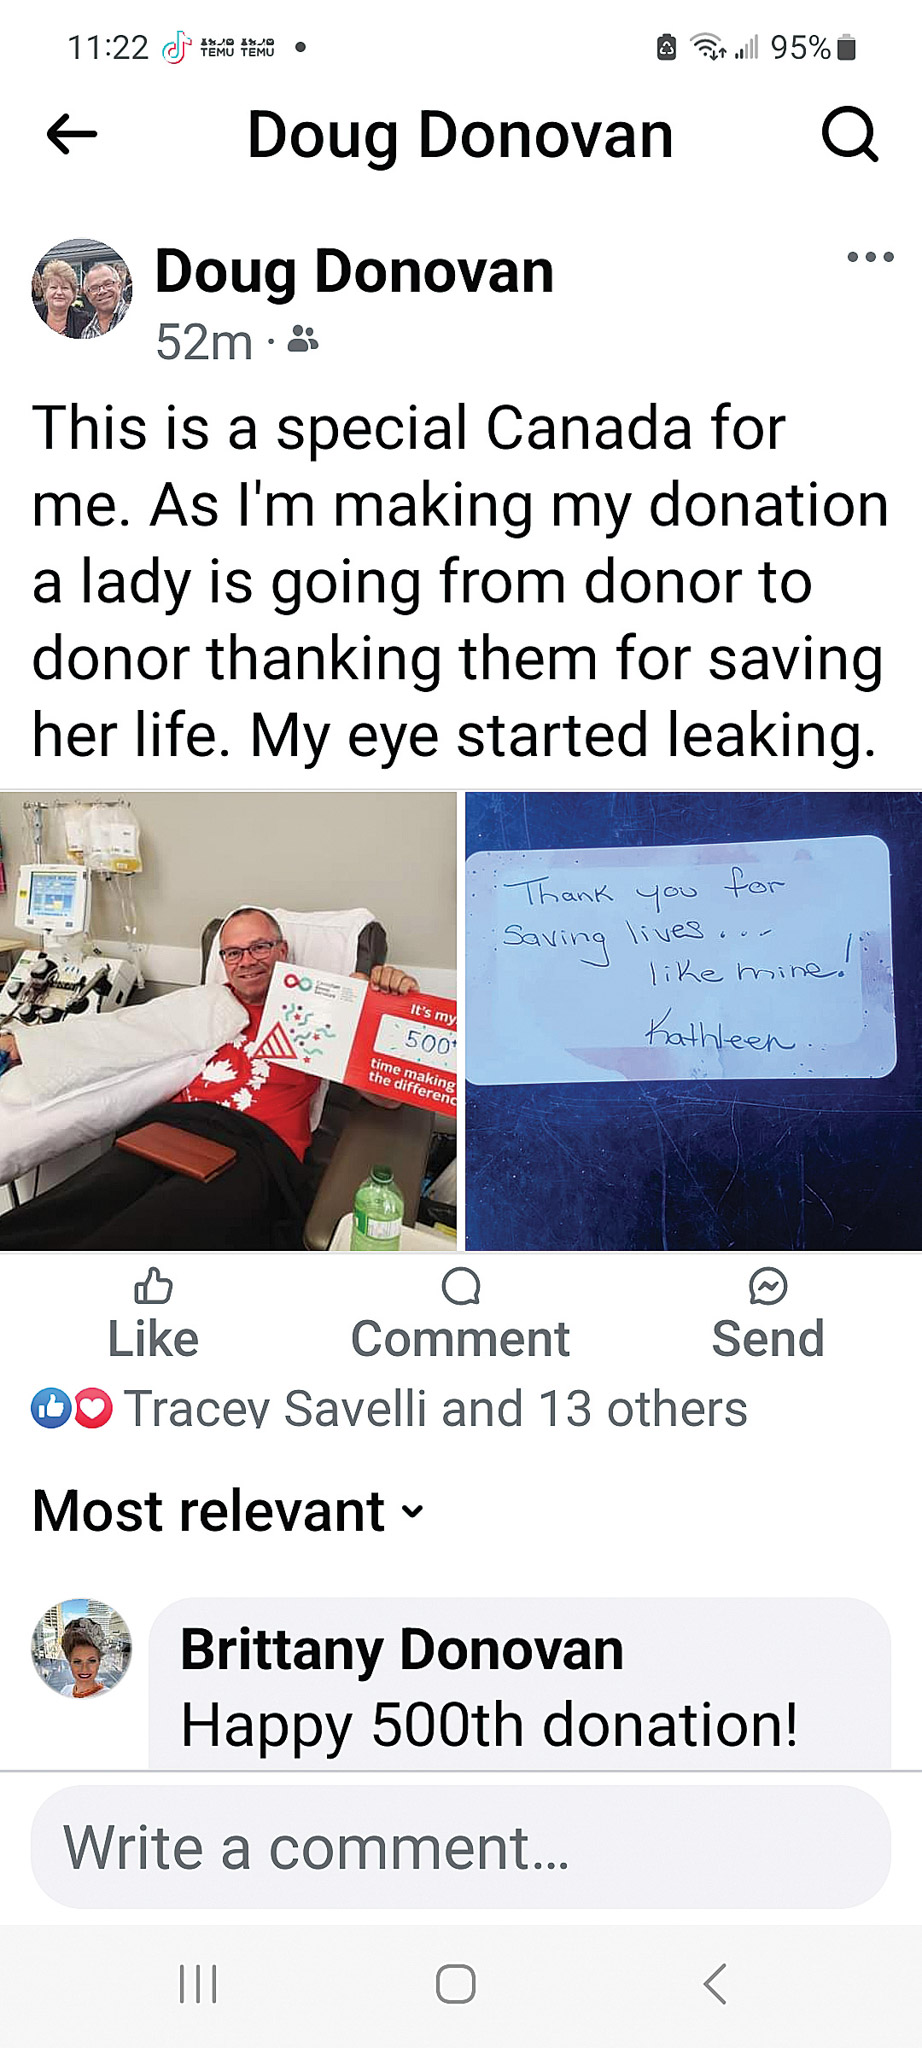Focus the Write a comment field
This screenshot has height=2048, width=922.
(x=461, y=1847)
